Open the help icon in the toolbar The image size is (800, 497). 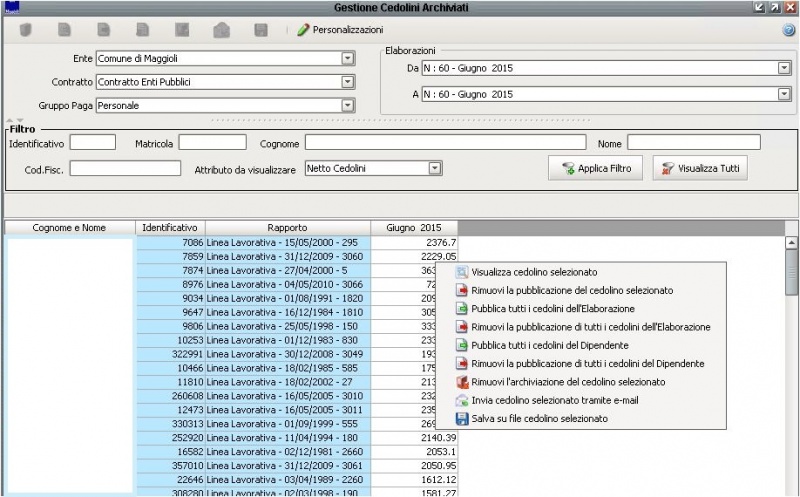pyautogui.click(x=787, y=31)
